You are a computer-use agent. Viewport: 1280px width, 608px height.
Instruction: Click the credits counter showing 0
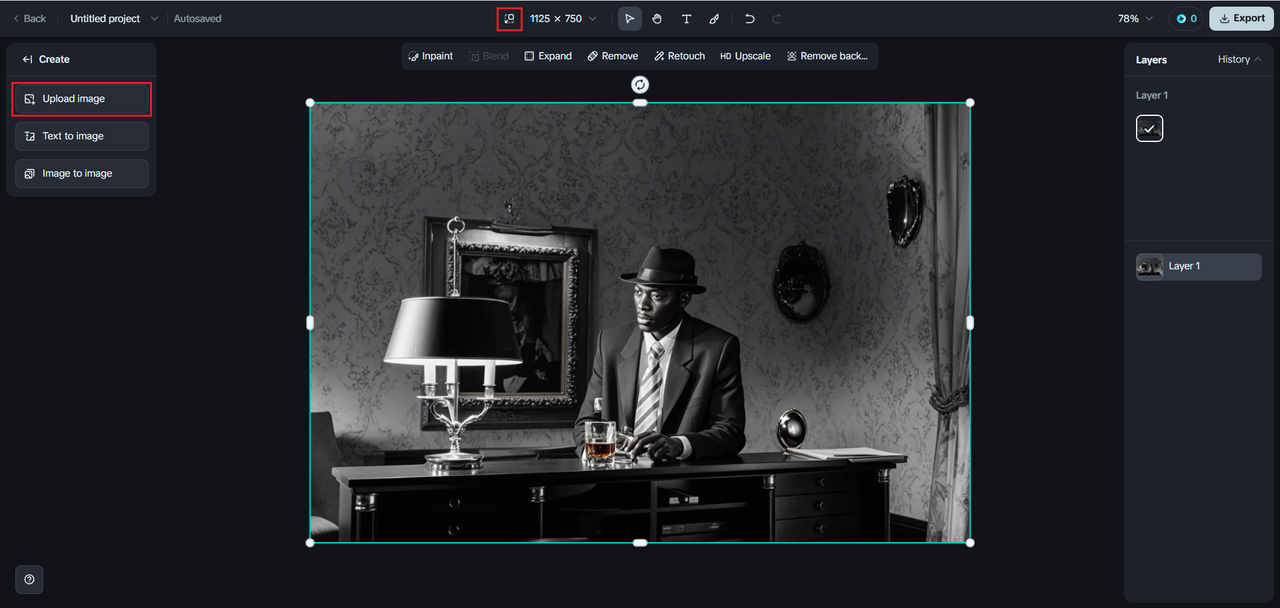tap(1186, 19)
